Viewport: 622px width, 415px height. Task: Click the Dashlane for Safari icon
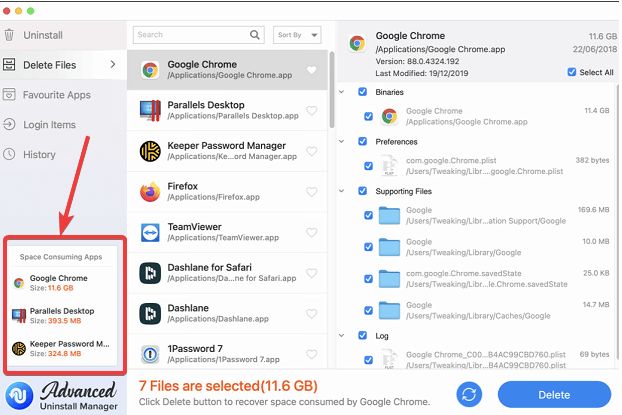(150, 273)
